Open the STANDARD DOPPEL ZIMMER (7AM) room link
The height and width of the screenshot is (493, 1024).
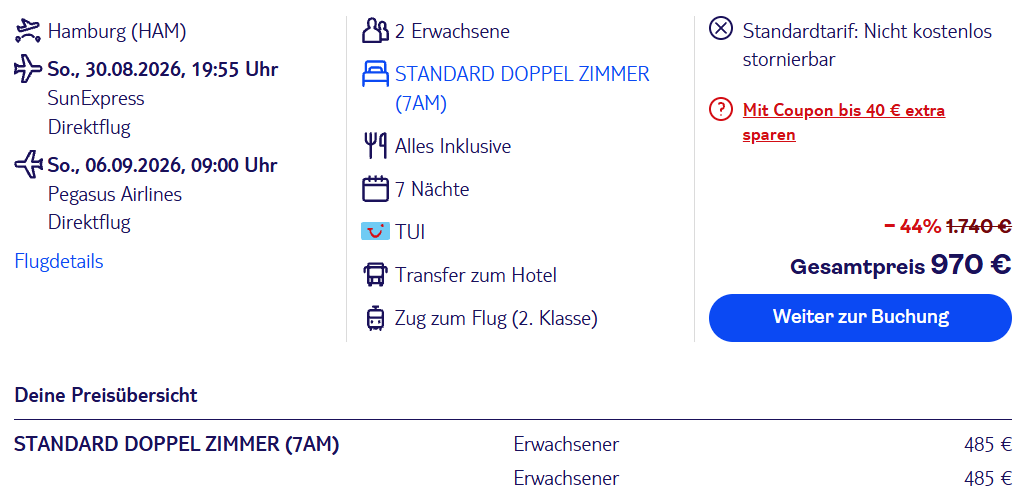point(522,89)
